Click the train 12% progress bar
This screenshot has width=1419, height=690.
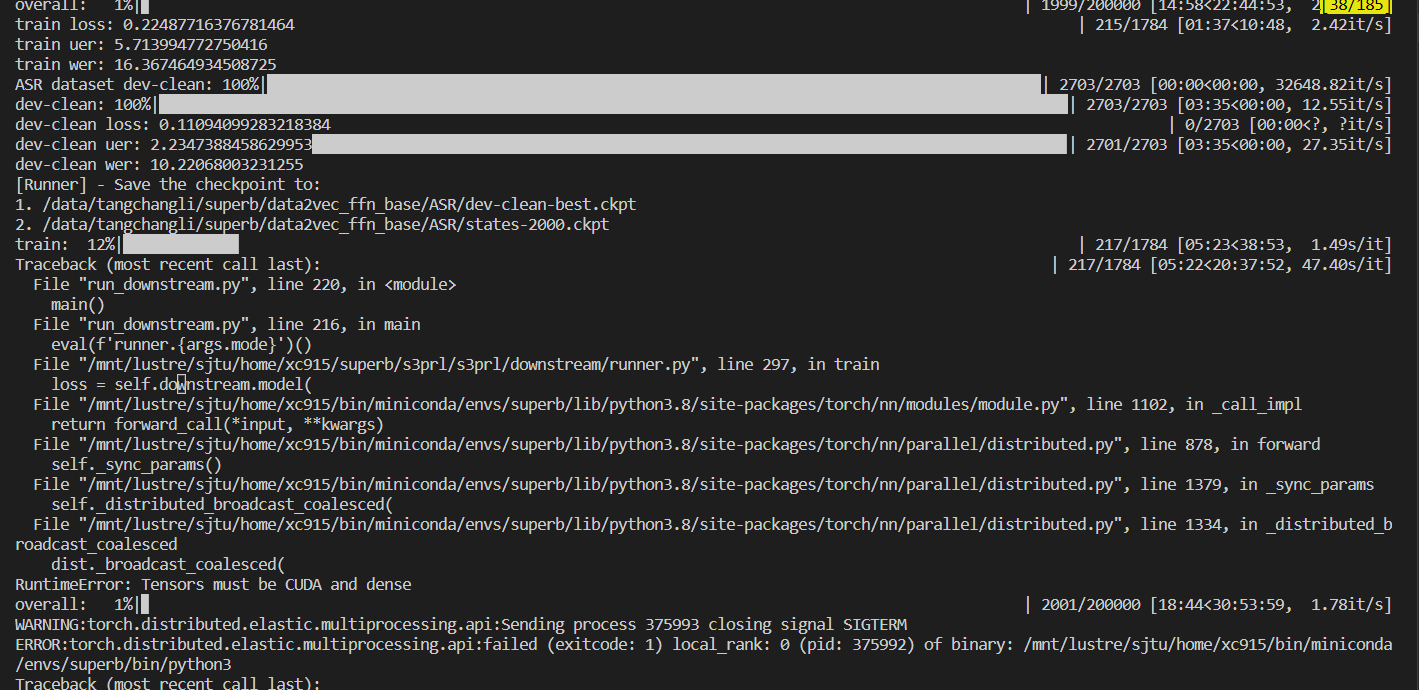pyautogui.click(x=180, y=243)
